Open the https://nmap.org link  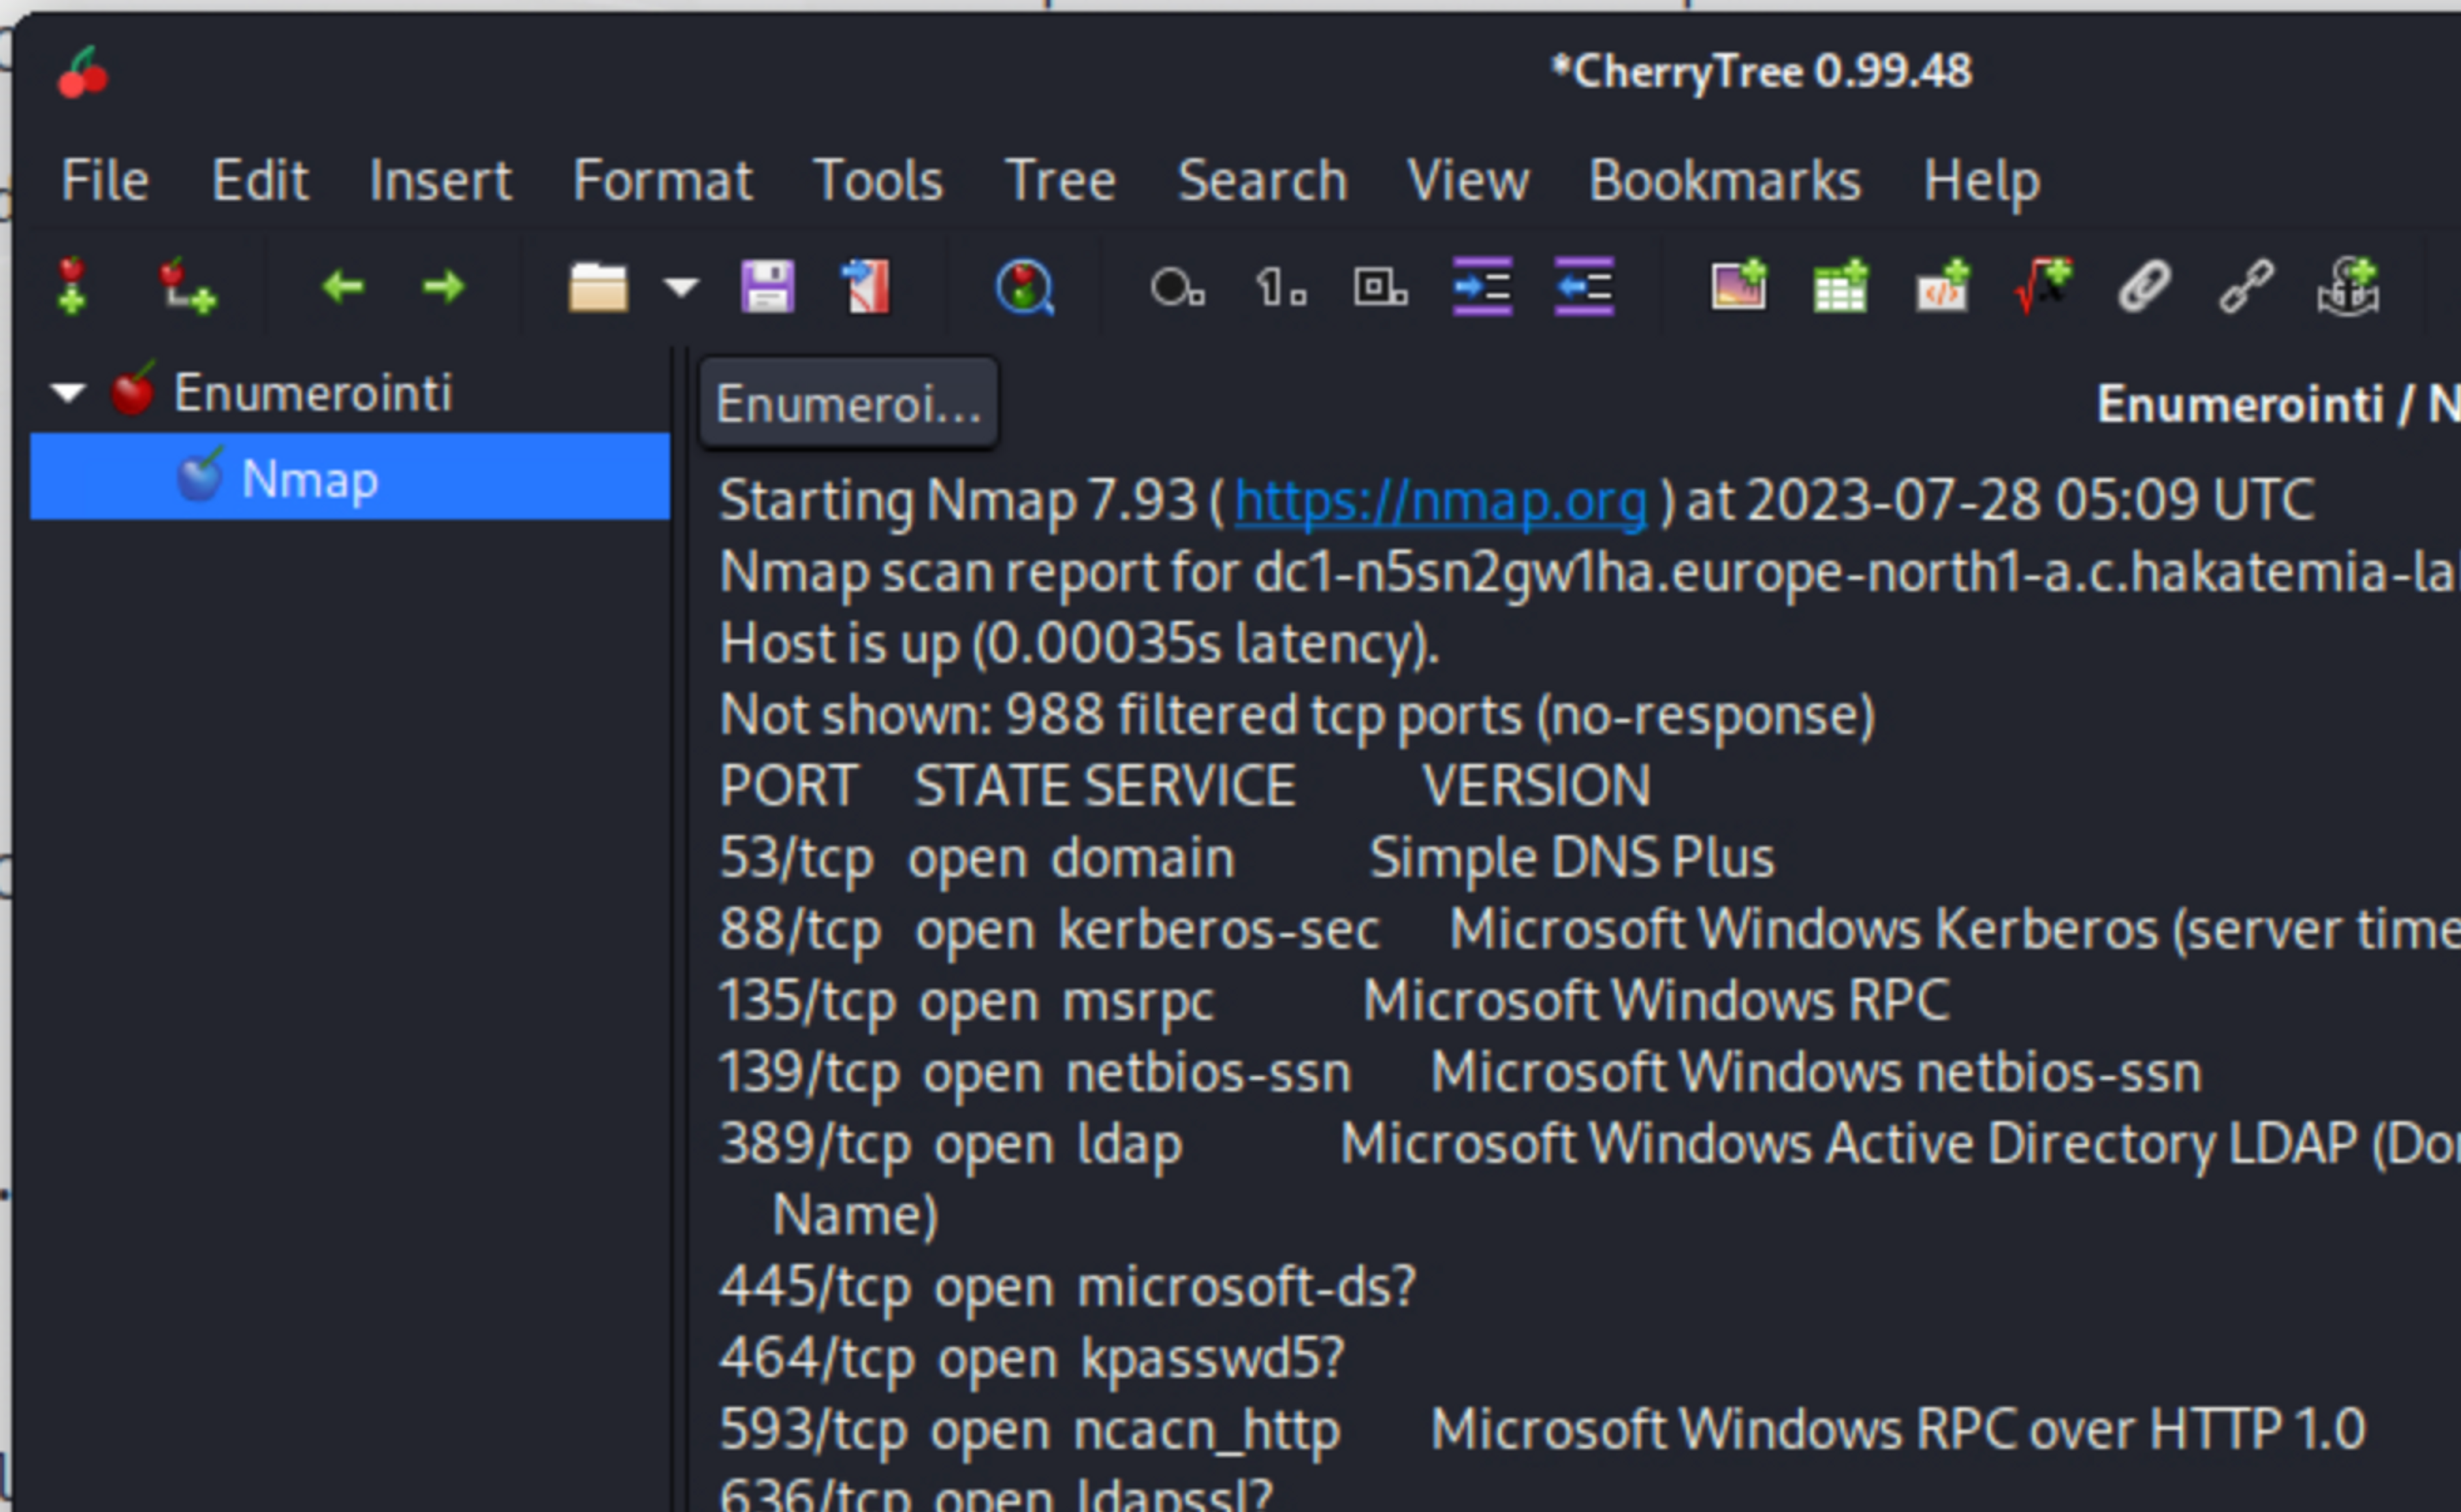[x=1440, y=500]
